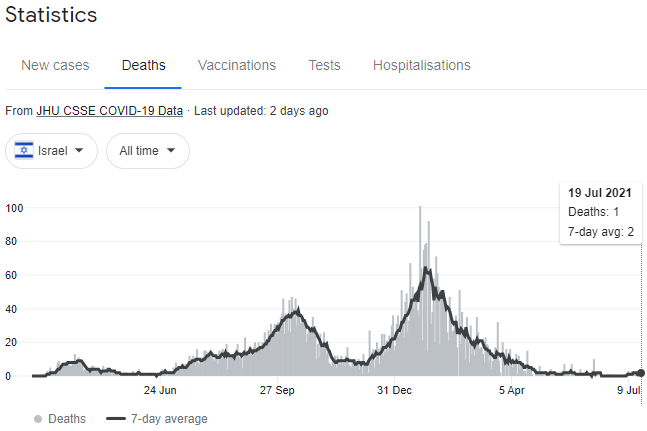The width and height of the screenshot is (647, 431).
Task: Expand the Israel country dropdown arrow
Action: click(x=79, y=151)
